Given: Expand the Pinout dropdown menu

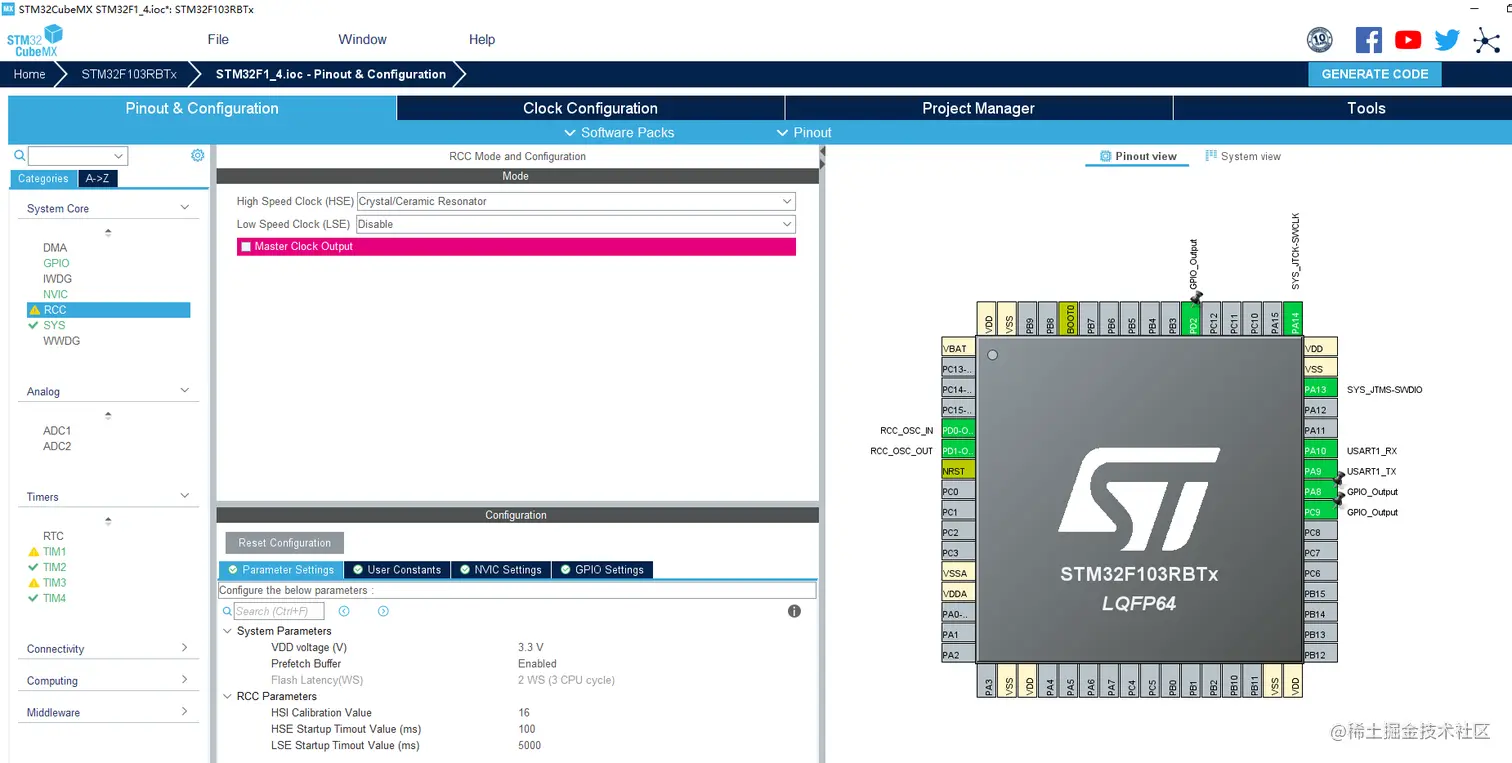Looking at the screenshot, I should point(804,132).
